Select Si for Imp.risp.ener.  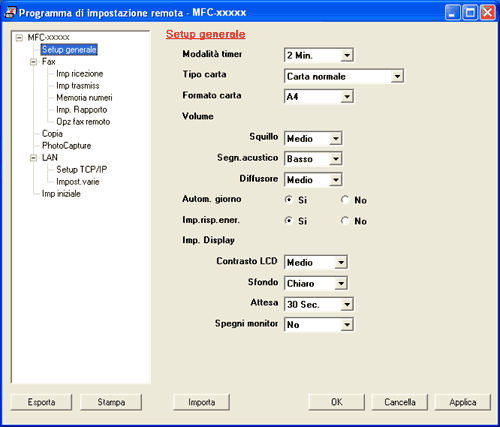(289, 221)
